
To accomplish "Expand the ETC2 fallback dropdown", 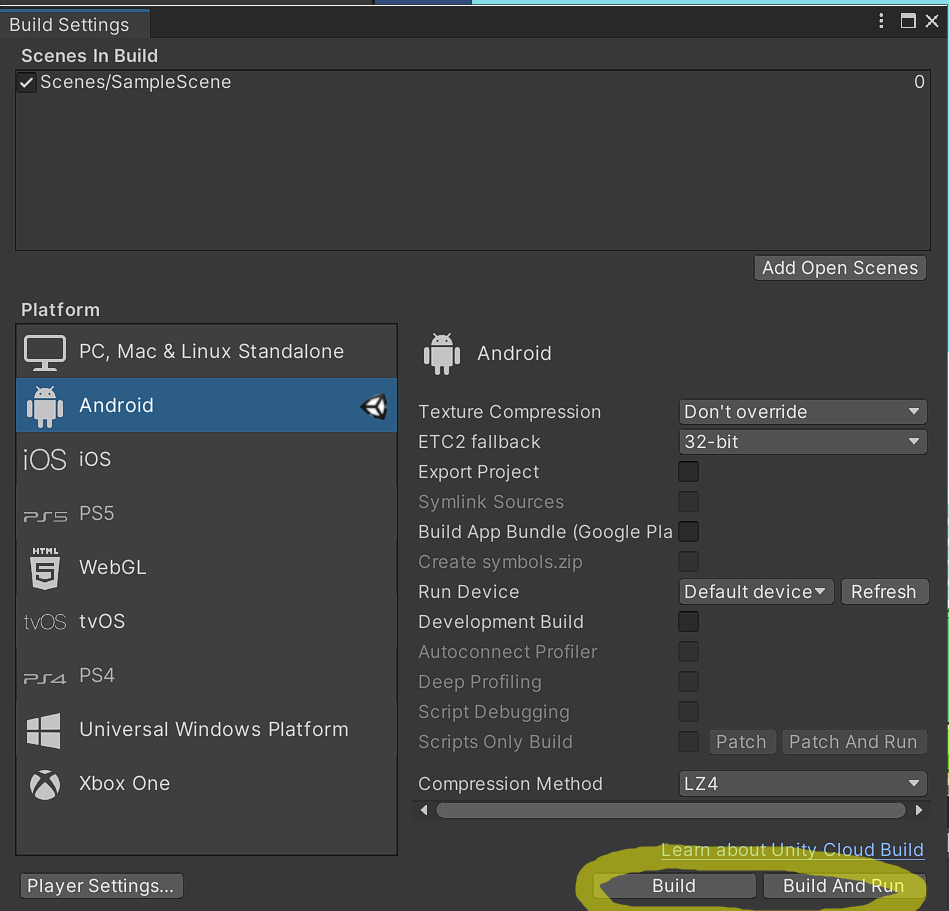I will pyautogui.click(x=802, y=442).
